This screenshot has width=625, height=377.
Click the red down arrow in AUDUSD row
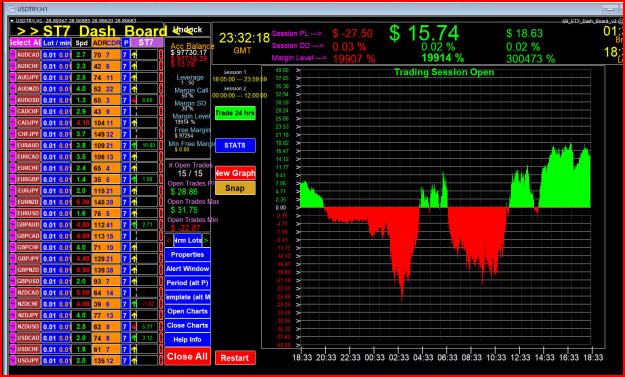(x=134, y=100)
